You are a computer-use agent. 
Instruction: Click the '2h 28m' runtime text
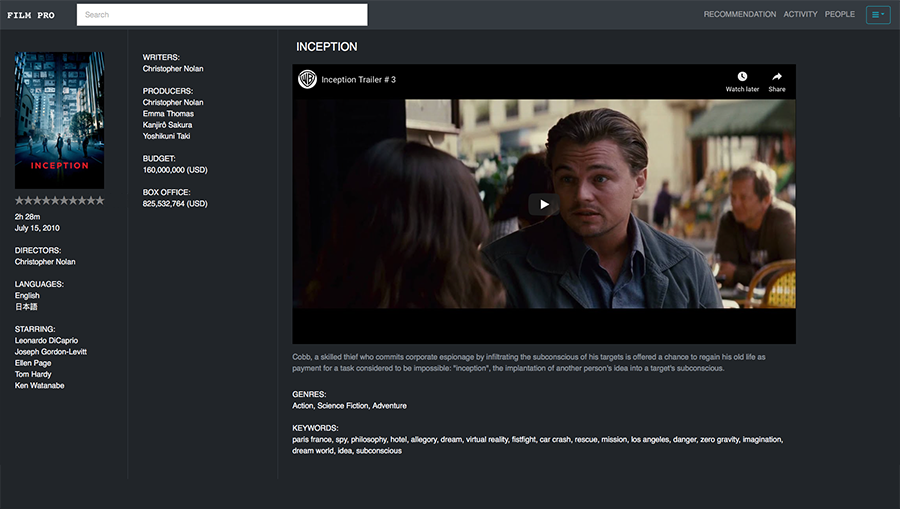point(28,217)
